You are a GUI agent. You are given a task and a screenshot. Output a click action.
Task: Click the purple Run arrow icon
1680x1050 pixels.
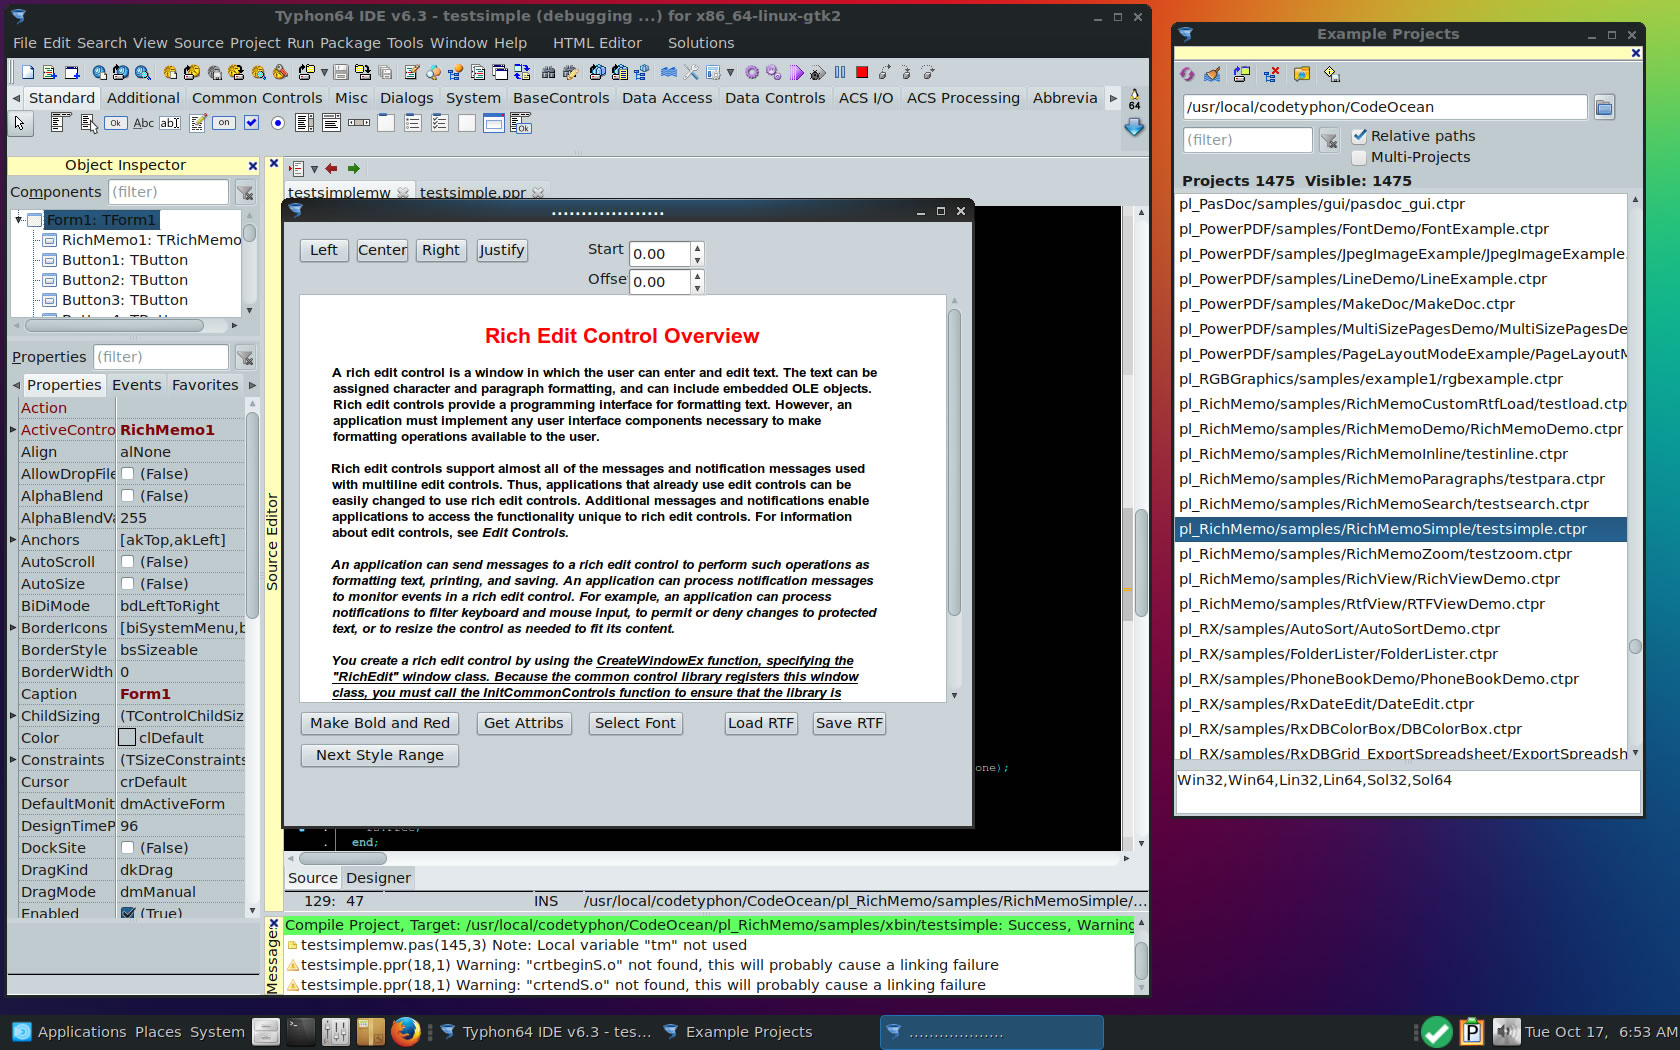pos(795,72)
